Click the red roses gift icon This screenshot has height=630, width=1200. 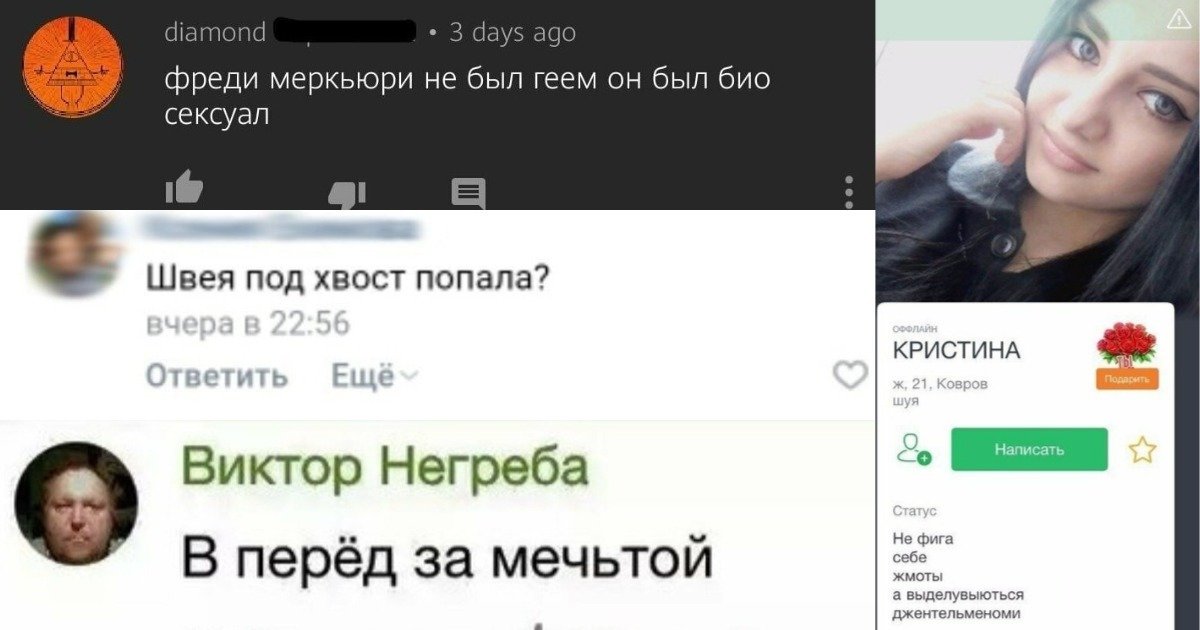(x=1126, y=345)
